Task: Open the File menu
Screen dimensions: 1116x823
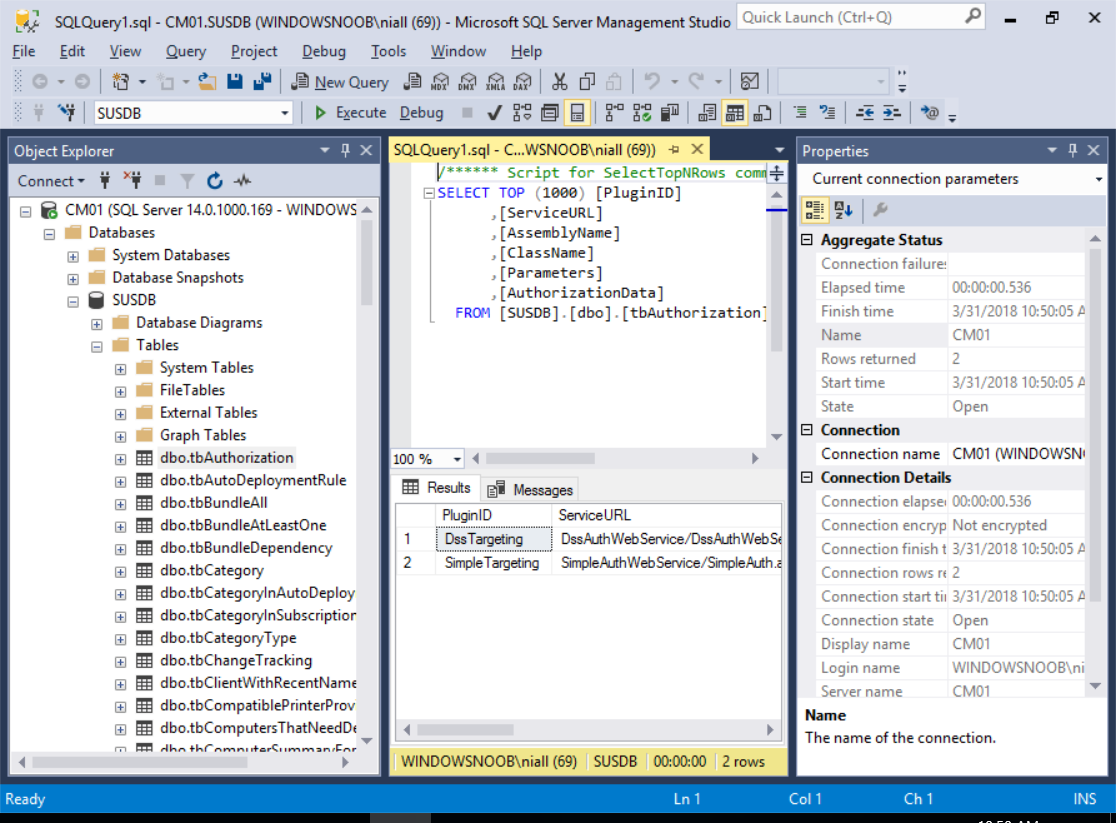Action: (x=23, y=51)
